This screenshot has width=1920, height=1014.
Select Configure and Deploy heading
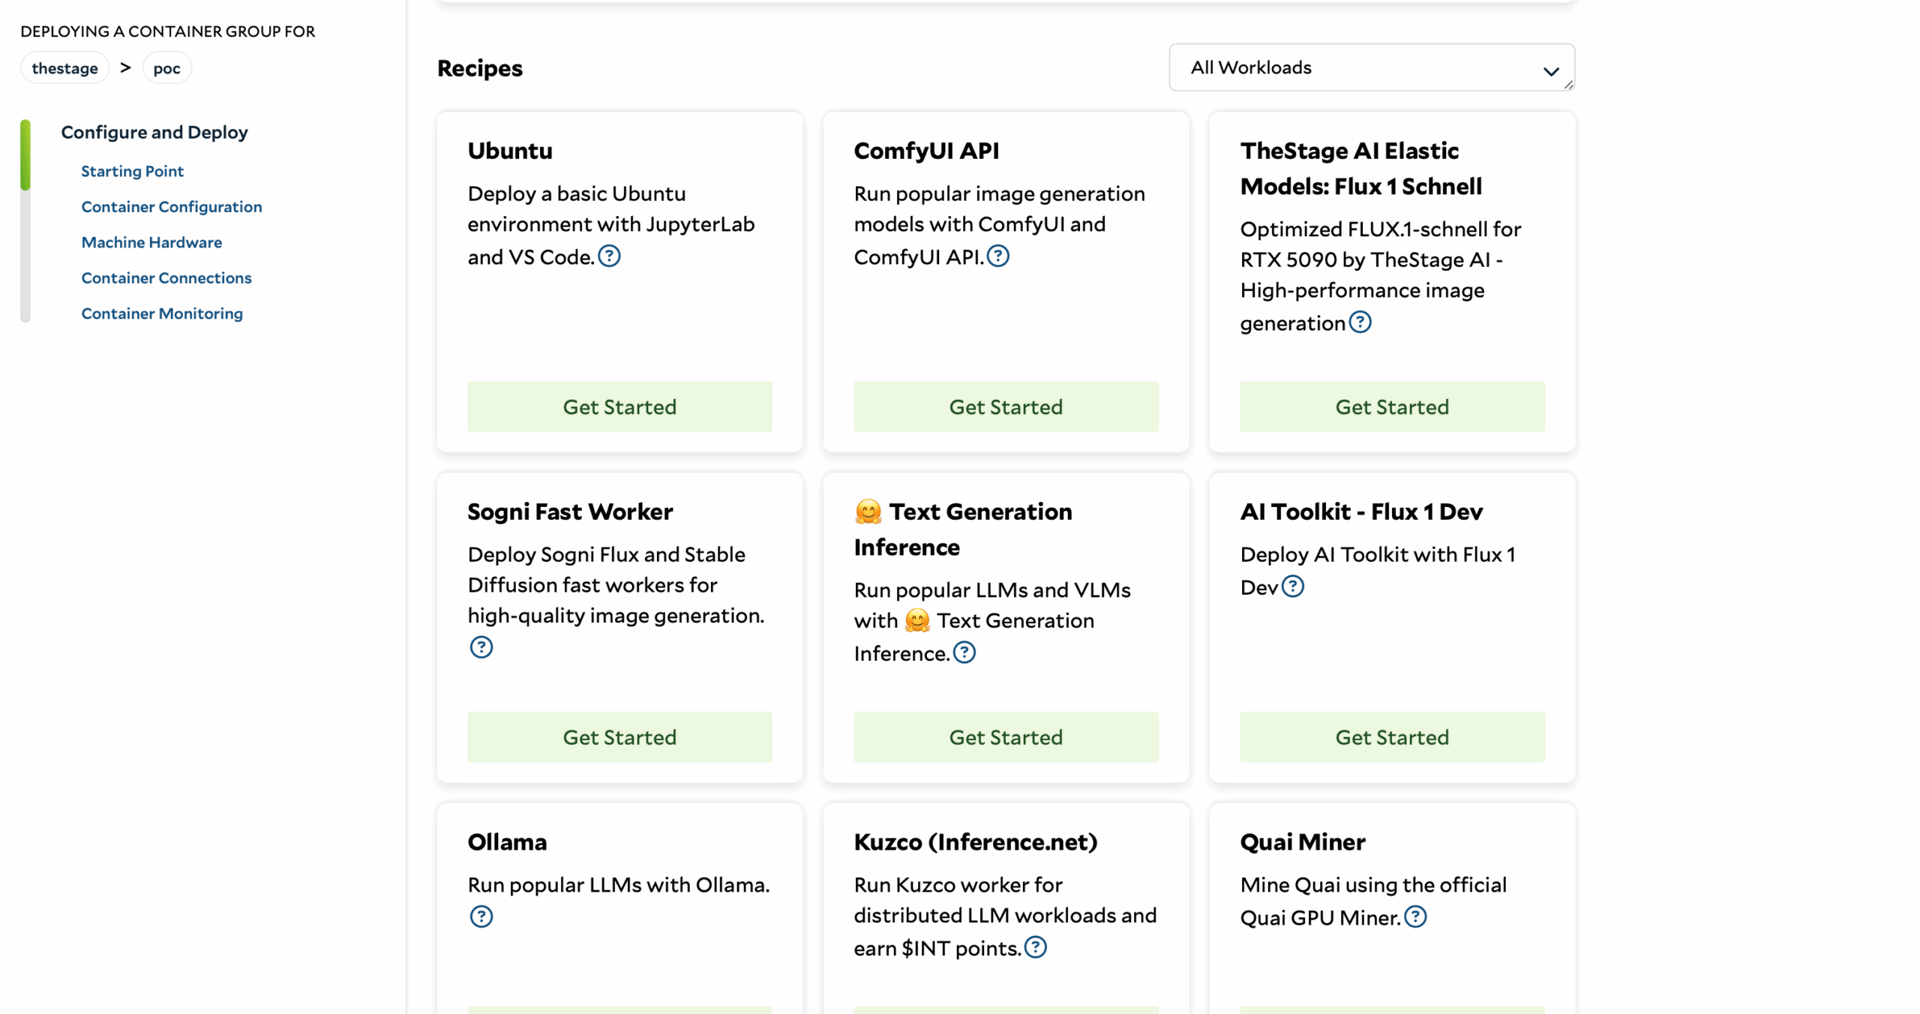click(154, 132)
